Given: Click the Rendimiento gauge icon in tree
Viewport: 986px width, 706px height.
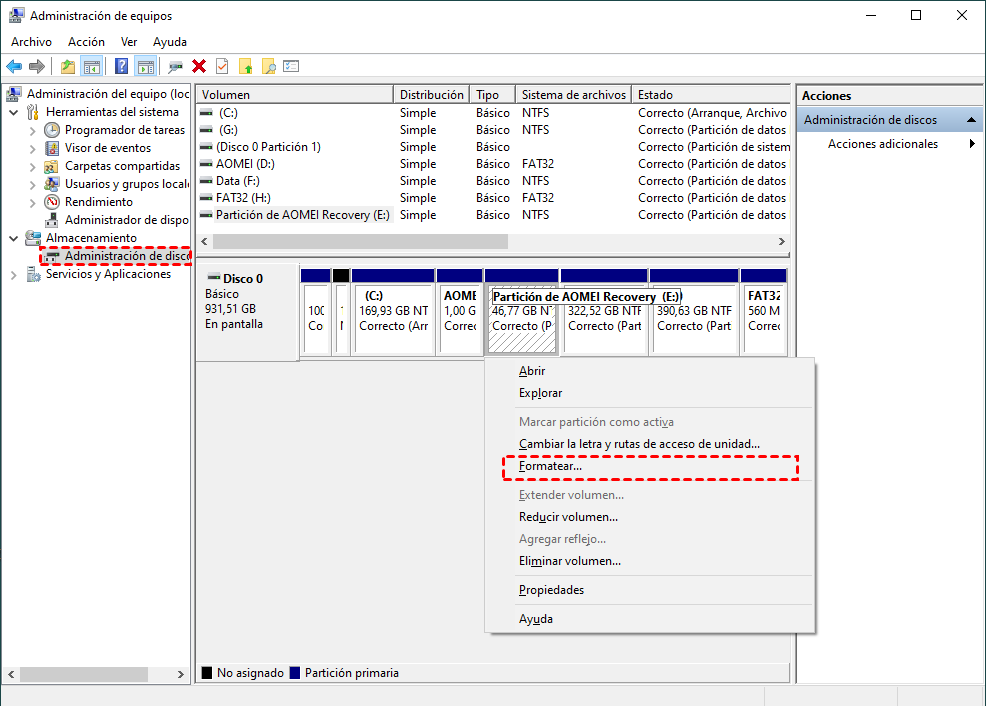Looking at the screenshot, I should [x=53, y=202].
